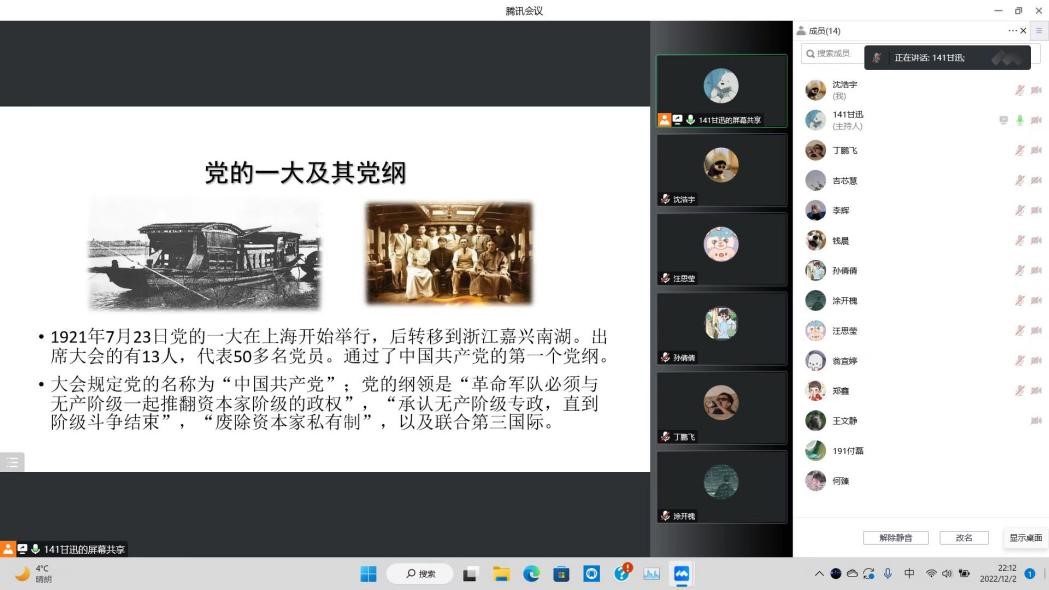
Task: Switch the 中 input method indicator
Action: click(909, 574)
